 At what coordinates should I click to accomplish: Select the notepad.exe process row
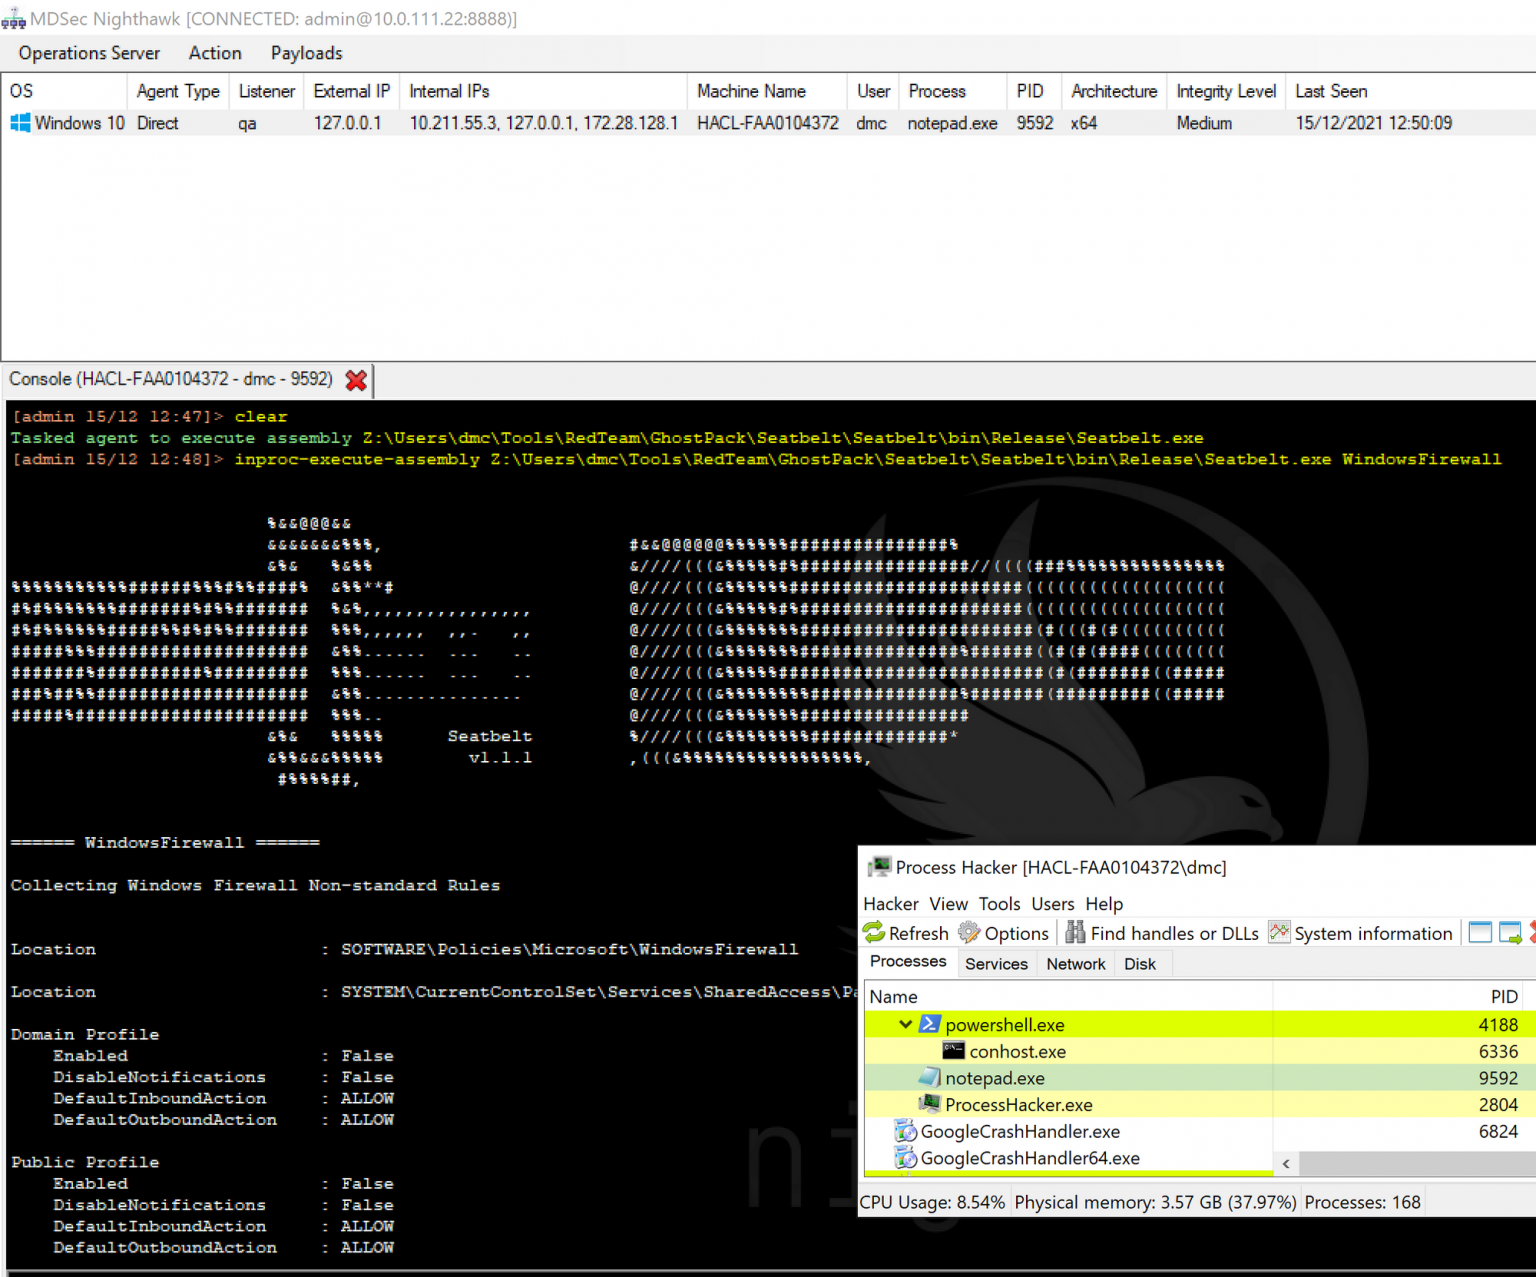pyautogui.click(x=995, y=1078)
